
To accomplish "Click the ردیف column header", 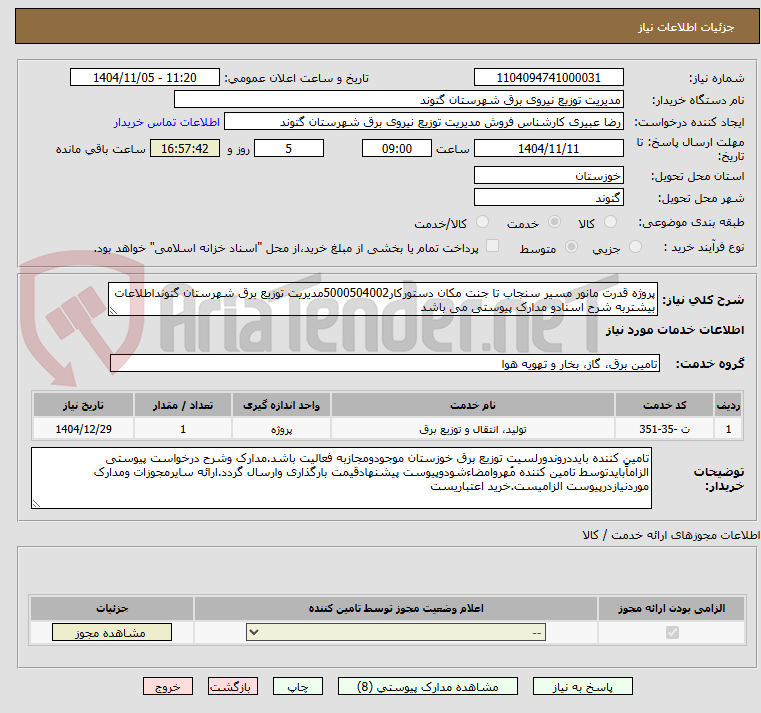I will pos(728,405).
